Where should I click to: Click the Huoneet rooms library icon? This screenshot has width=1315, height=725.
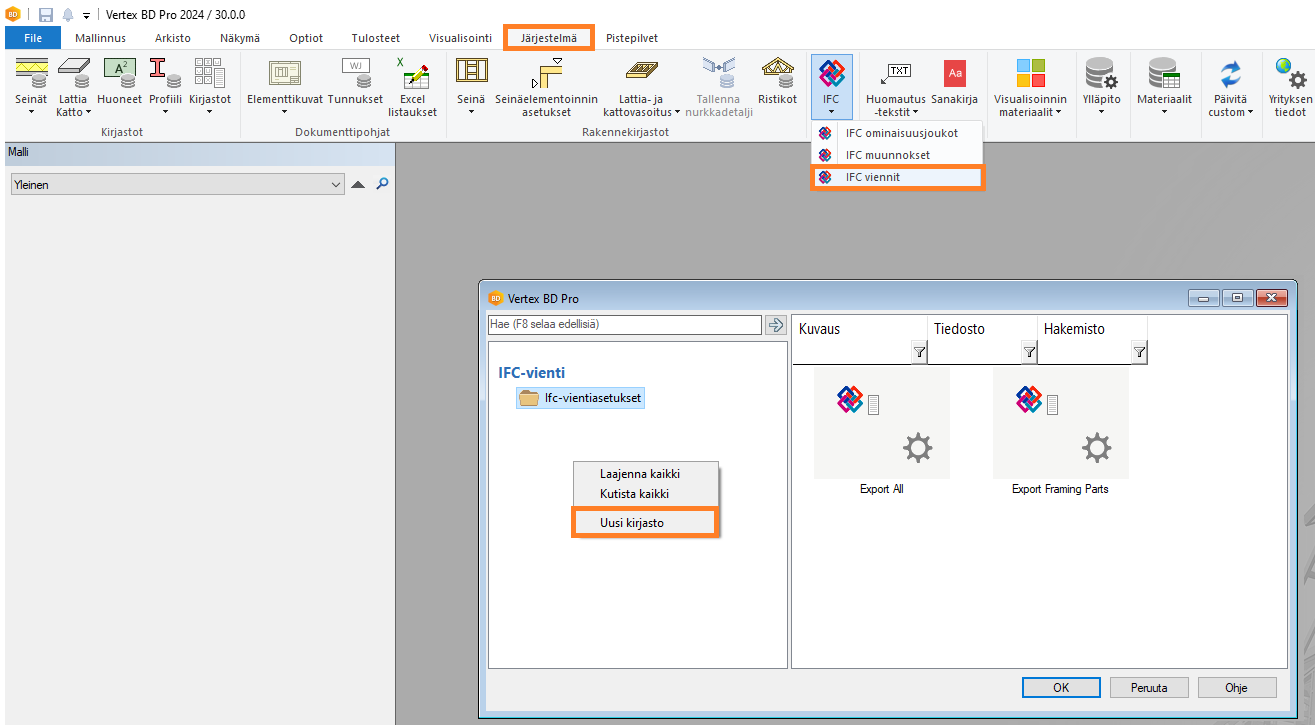coord(119,78)
